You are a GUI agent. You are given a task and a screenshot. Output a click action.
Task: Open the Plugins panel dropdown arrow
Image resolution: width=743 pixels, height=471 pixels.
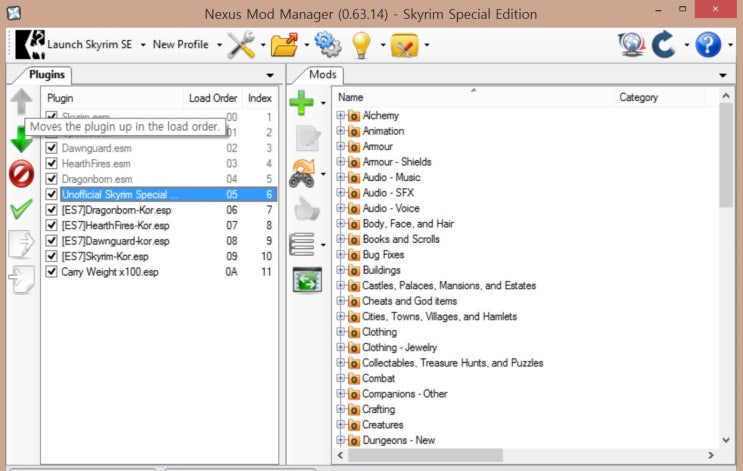[270, 75]
